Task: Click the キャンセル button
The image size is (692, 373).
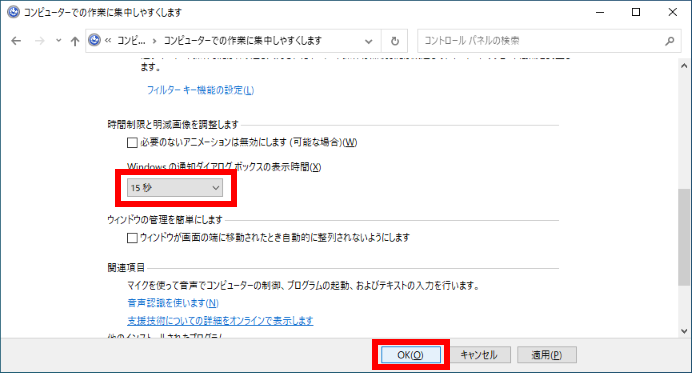Action: (x=479, y=354)
